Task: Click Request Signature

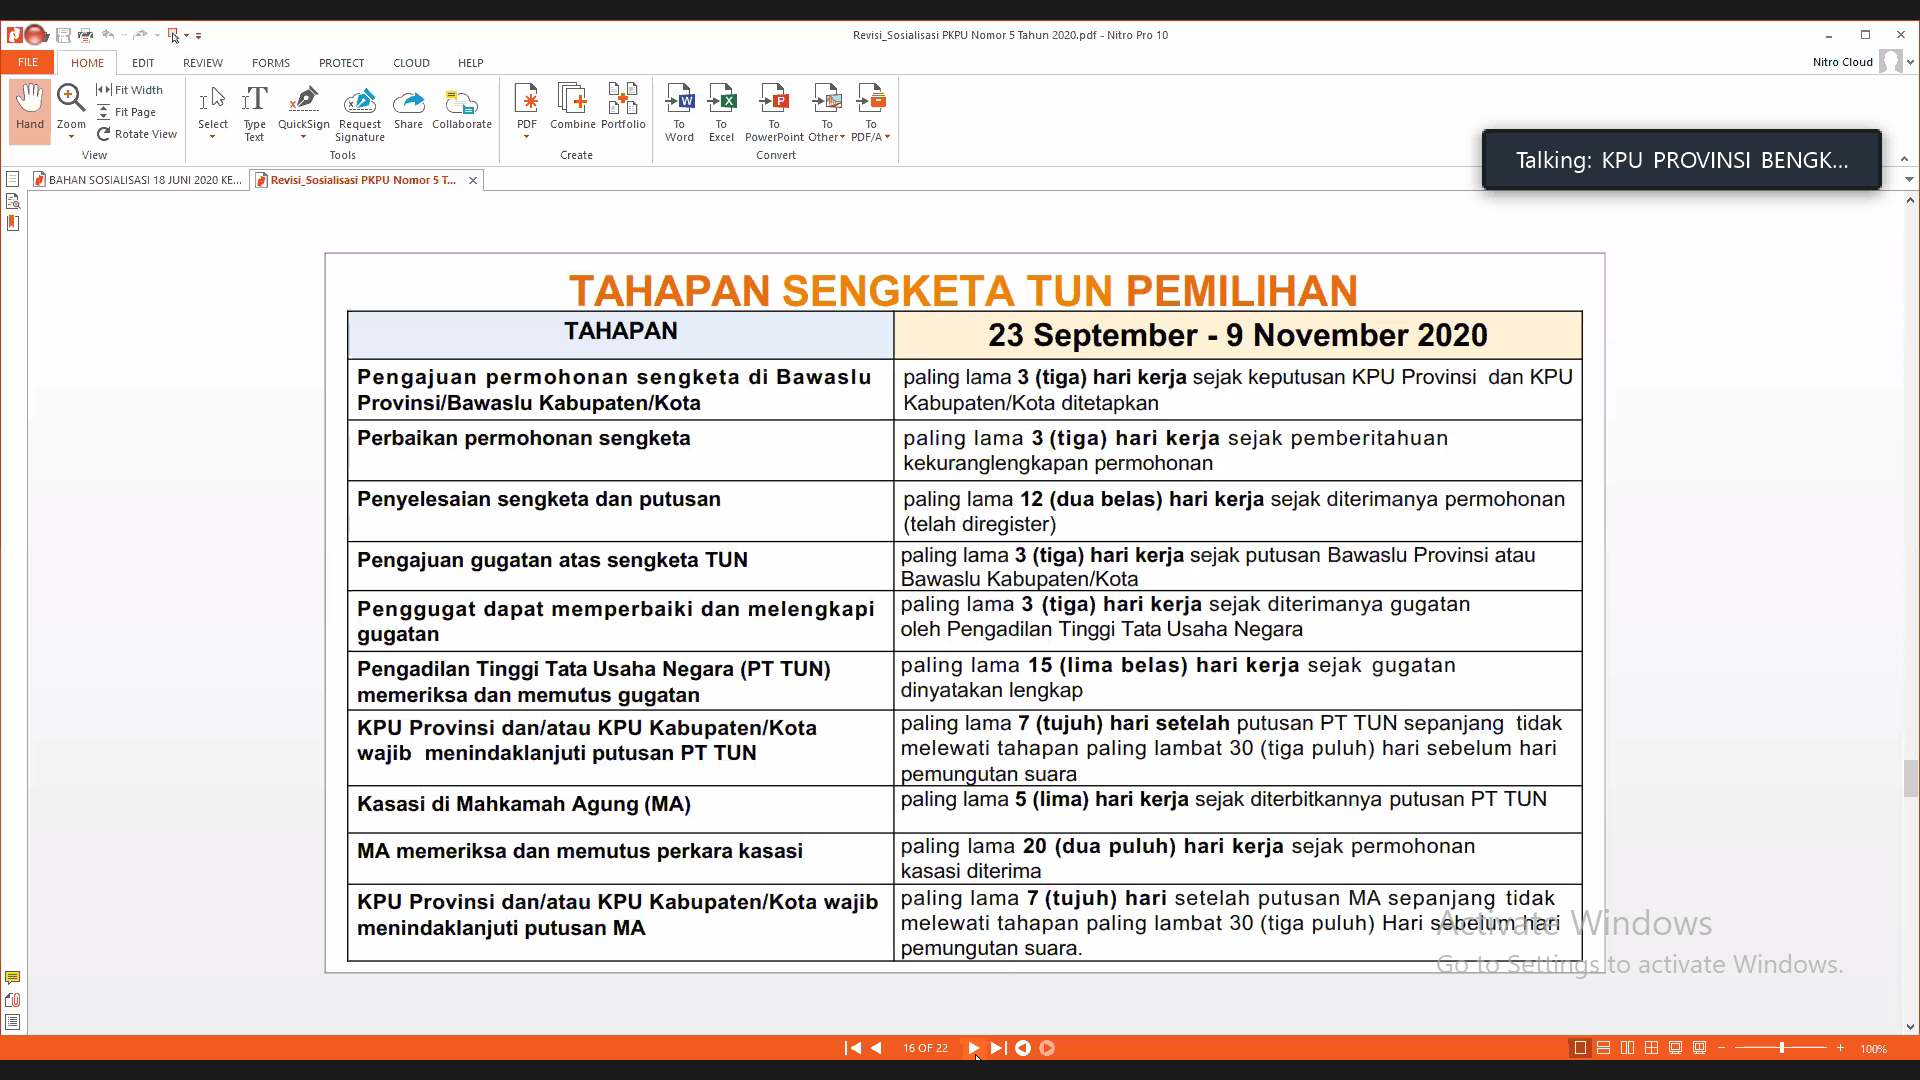Action: [359, 113]
